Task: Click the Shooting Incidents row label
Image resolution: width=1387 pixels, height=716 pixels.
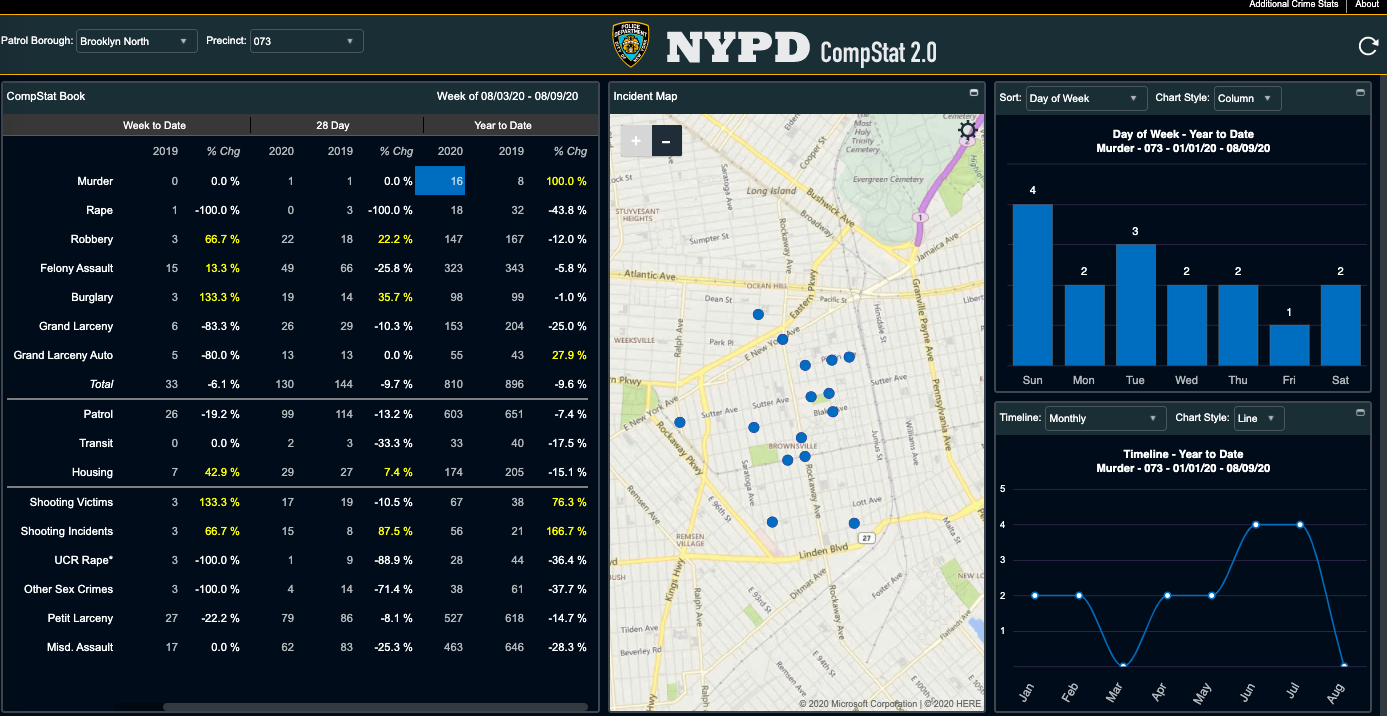Action: click(x=67, y=531)
